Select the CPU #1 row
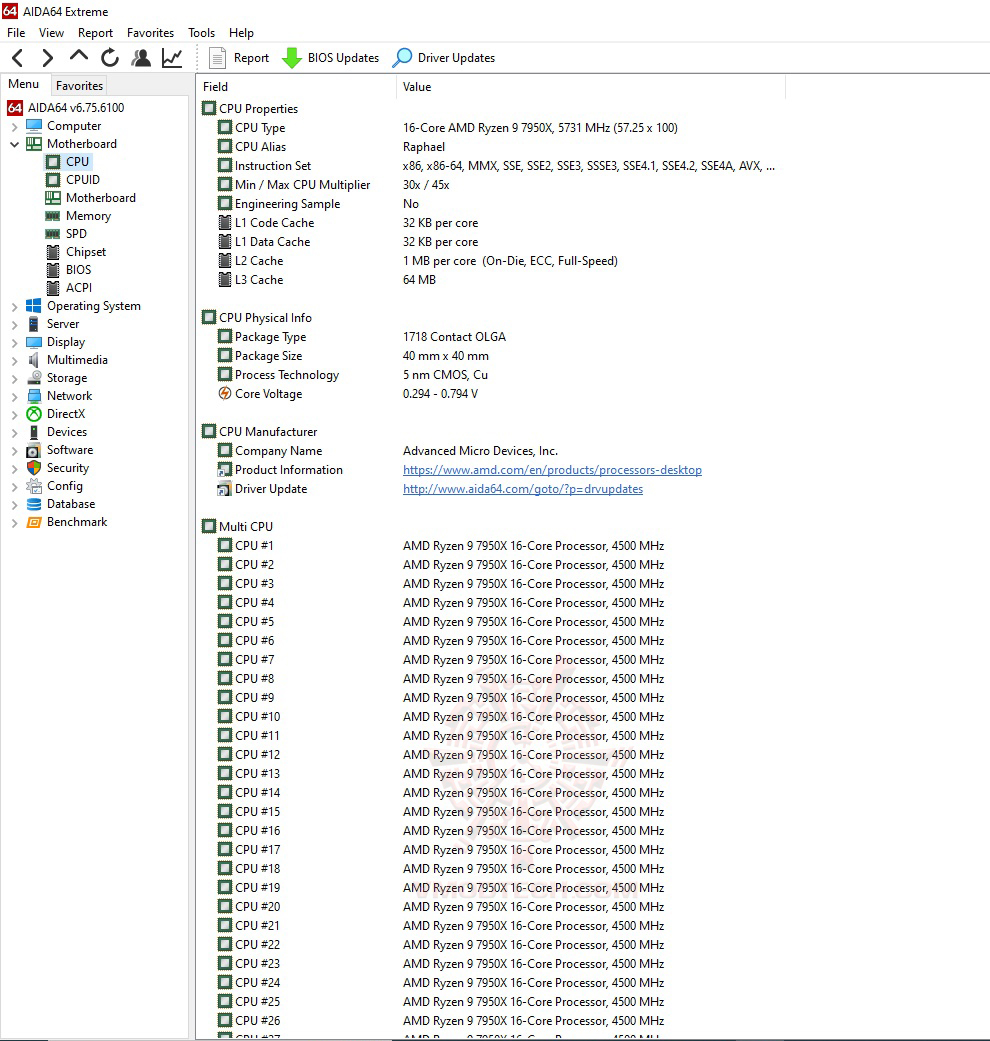The image size is (990, 1041). [x=491, y=546]
